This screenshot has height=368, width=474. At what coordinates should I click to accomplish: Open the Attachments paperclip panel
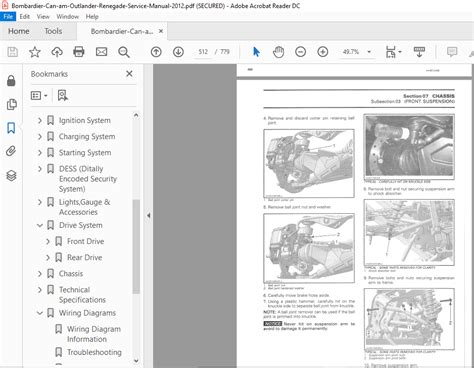click(x=11, y=151)
